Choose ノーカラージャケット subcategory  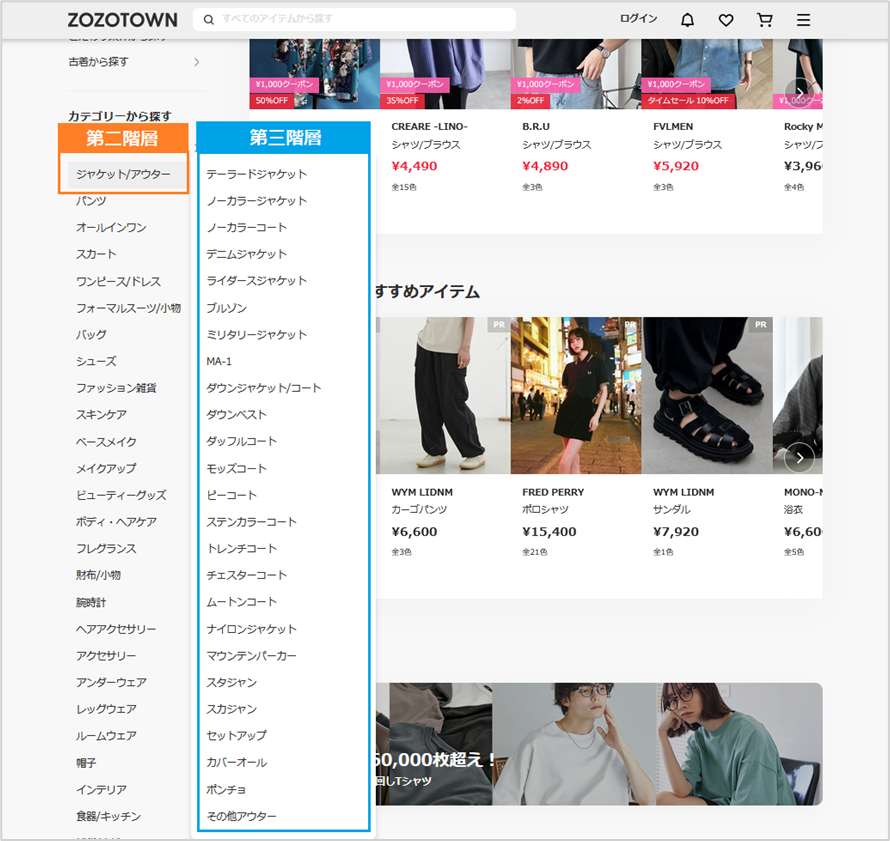coord(257,201)
